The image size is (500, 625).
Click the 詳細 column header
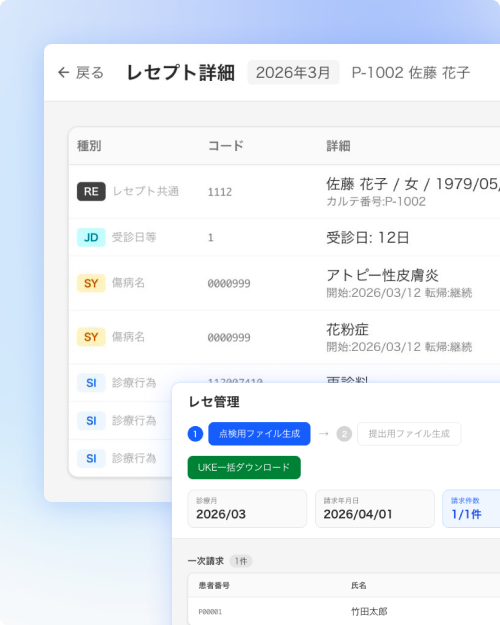tap(338, 146)
